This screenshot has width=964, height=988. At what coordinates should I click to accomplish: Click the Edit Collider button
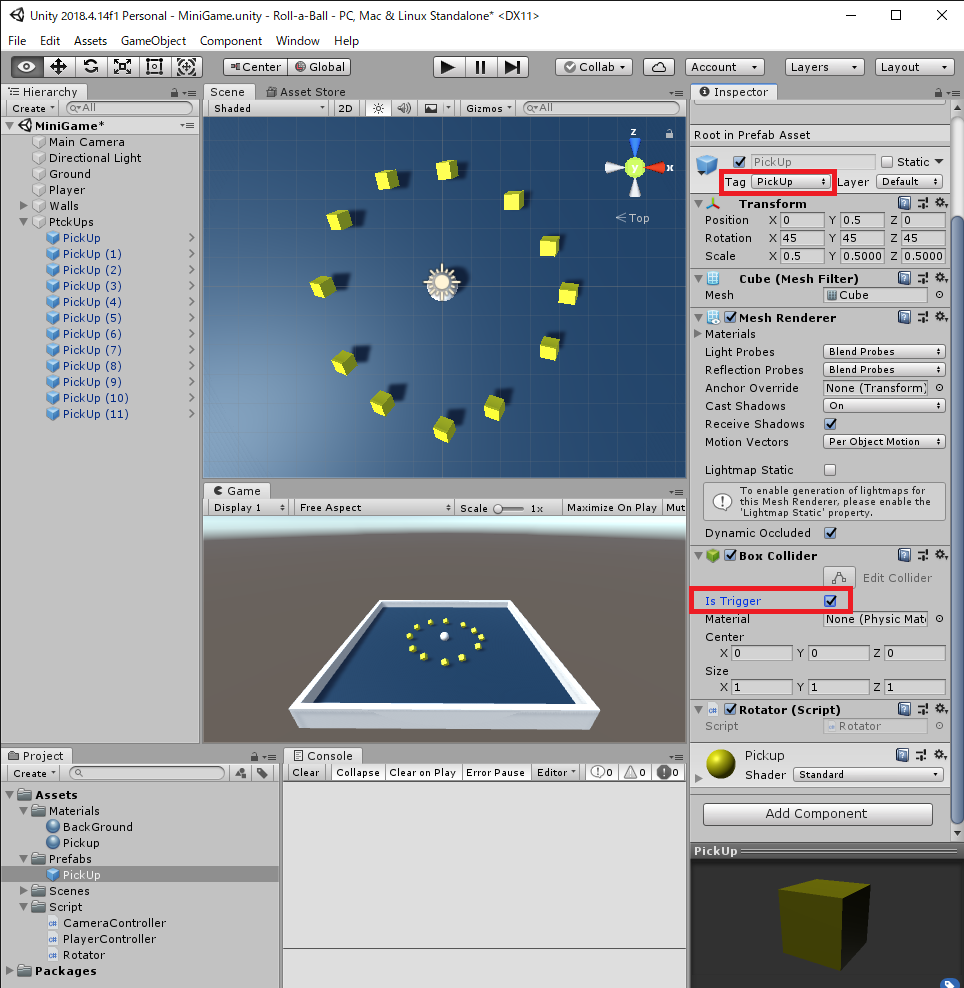pyautogui.click(x=839, y=578)
